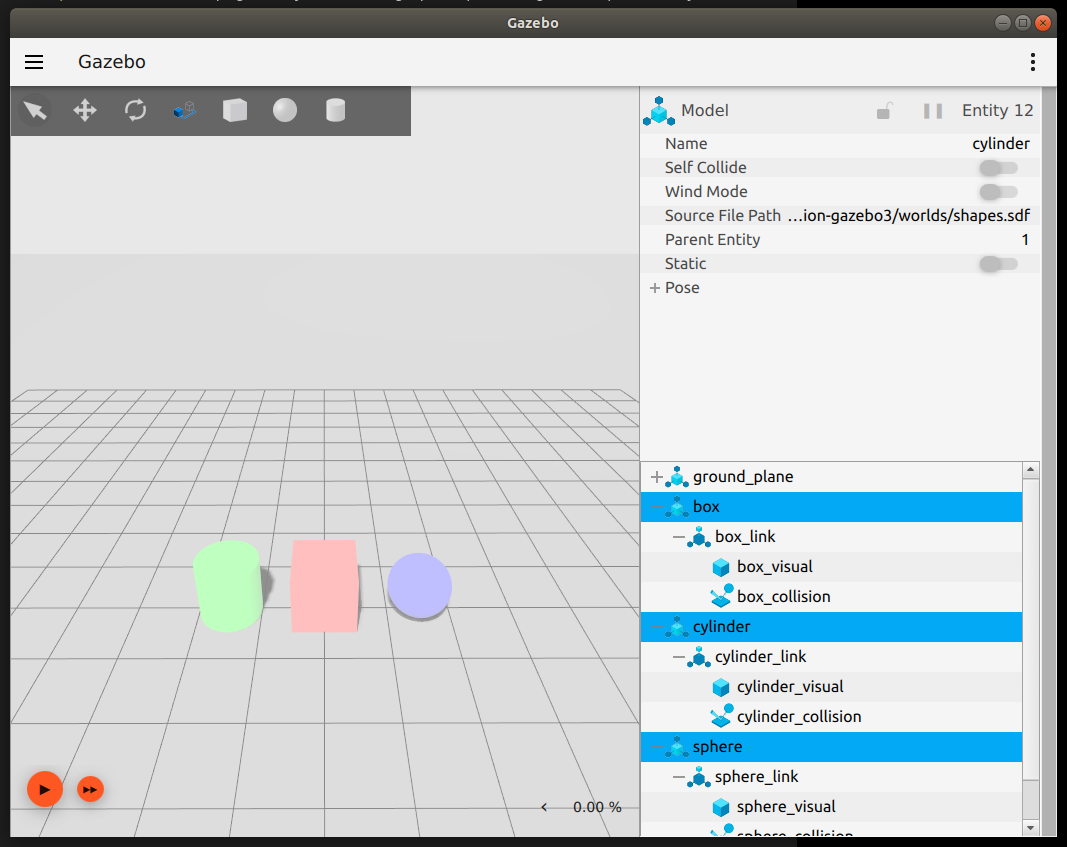The width and height of the screenshot is (1067, 847).
Task: Insert a cylinder shape
Action: click(x=335, y=110)
